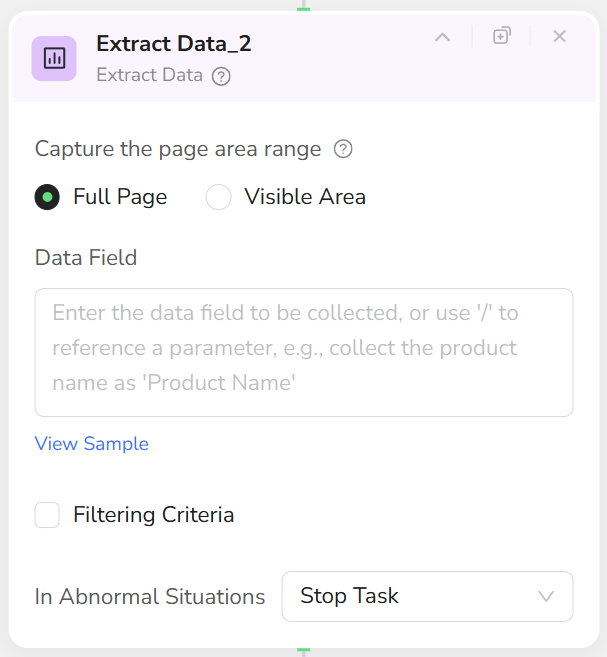Collapse the Extract Data_2 panel

click(442, 37)
